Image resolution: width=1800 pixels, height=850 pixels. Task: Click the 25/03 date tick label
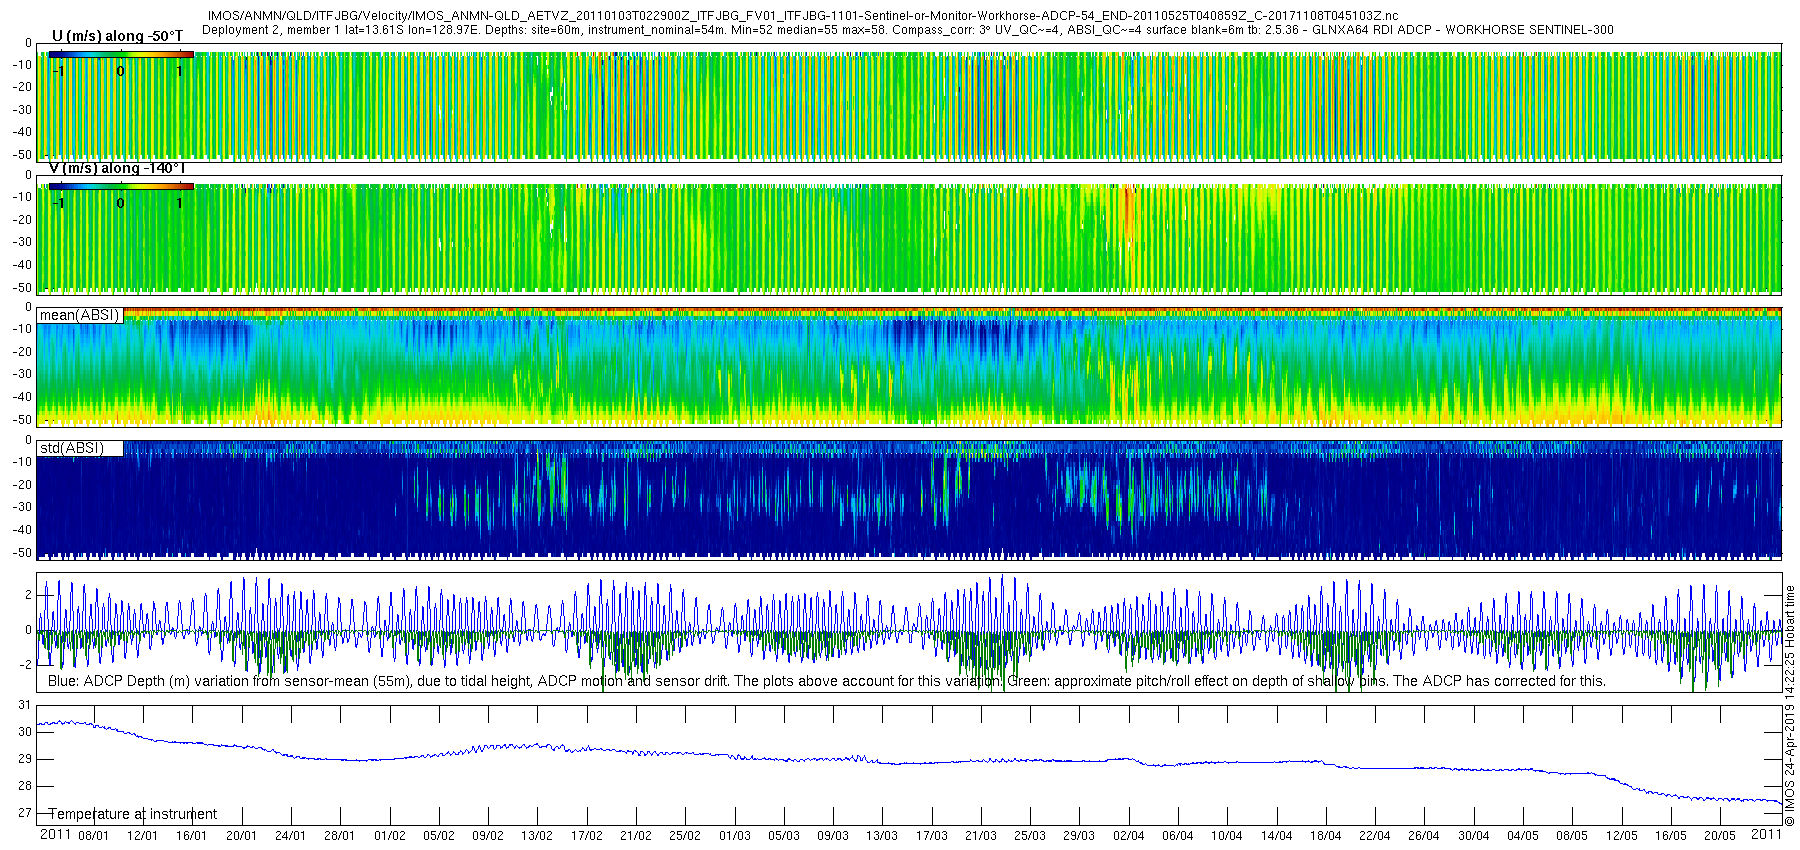click(x=1030, y=836)
